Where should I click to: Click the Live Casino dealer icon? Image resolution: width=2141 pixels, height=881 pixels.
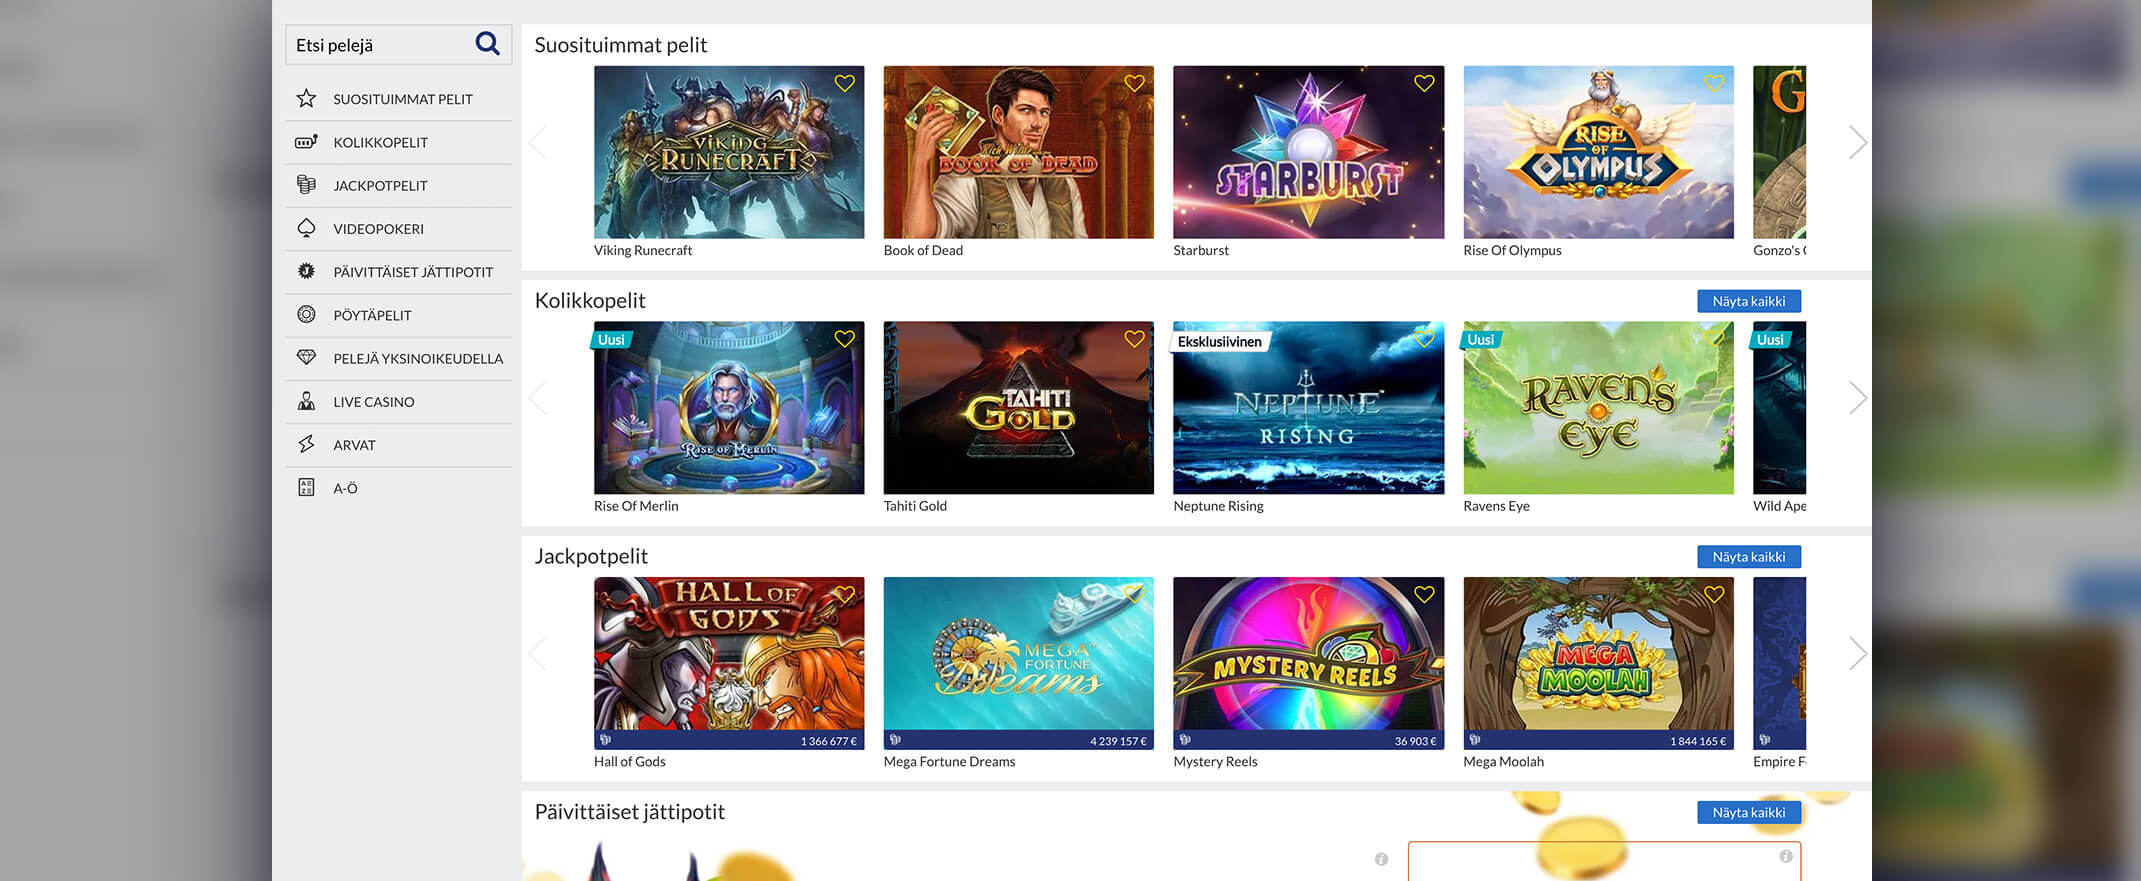(x=306, y=401)
